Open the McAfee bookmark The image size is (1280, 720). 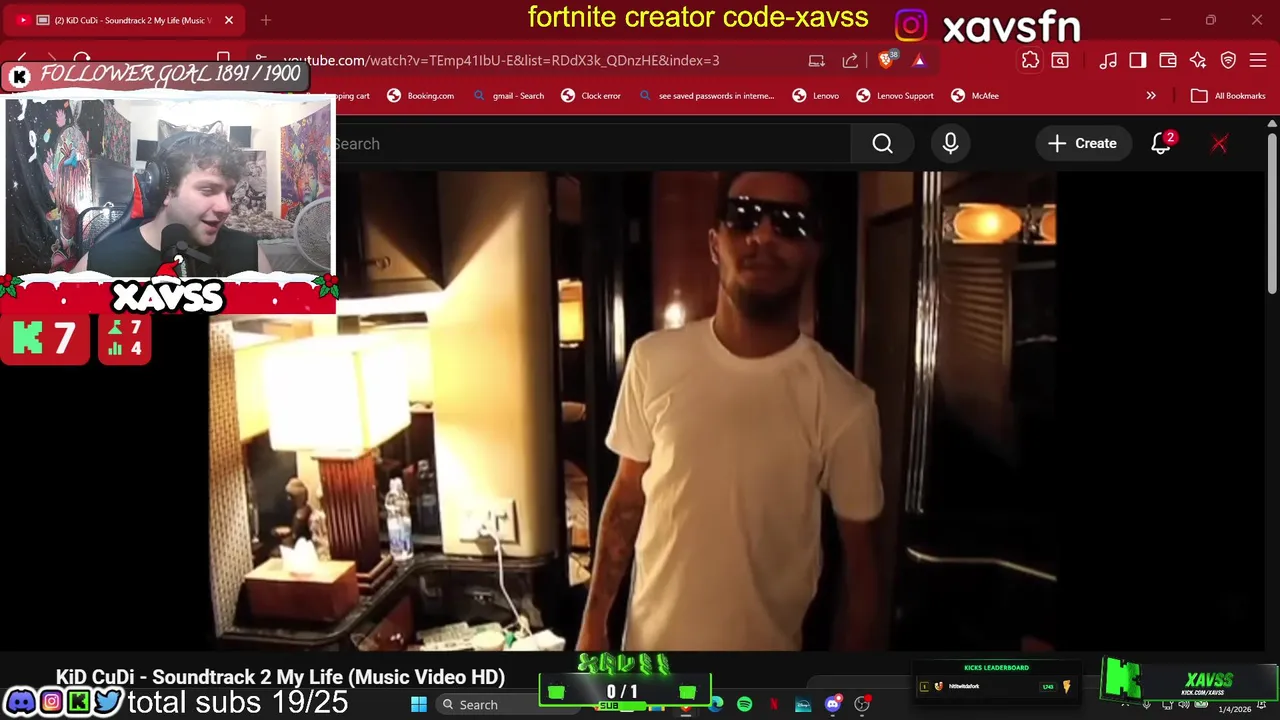(974, 96)
